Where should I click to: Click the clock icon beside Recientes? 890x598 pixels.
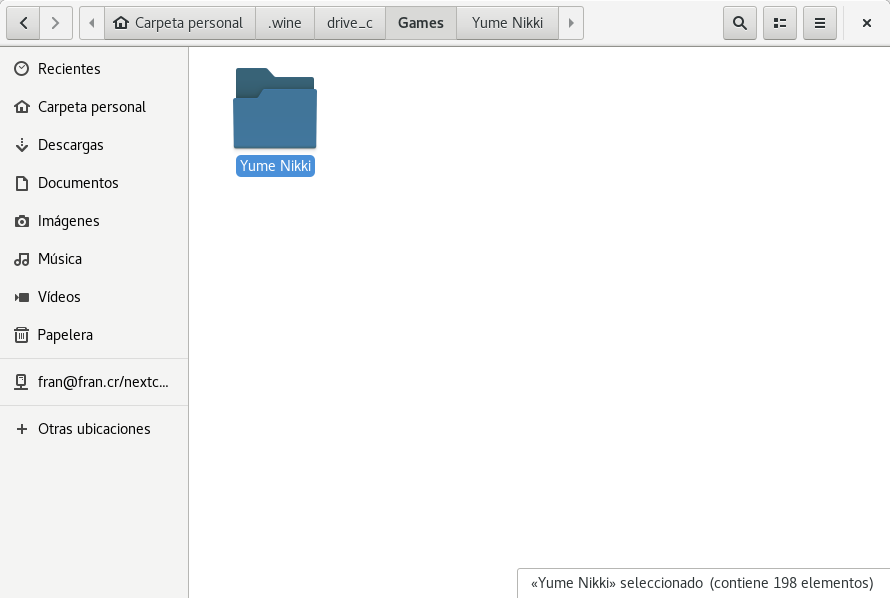tap(22, 69)
